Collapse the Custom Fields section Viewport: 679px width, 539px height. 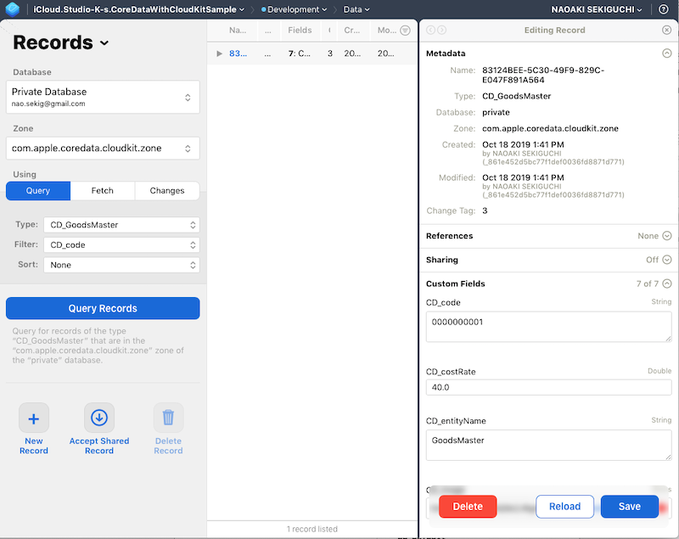(x=667, y=284)
